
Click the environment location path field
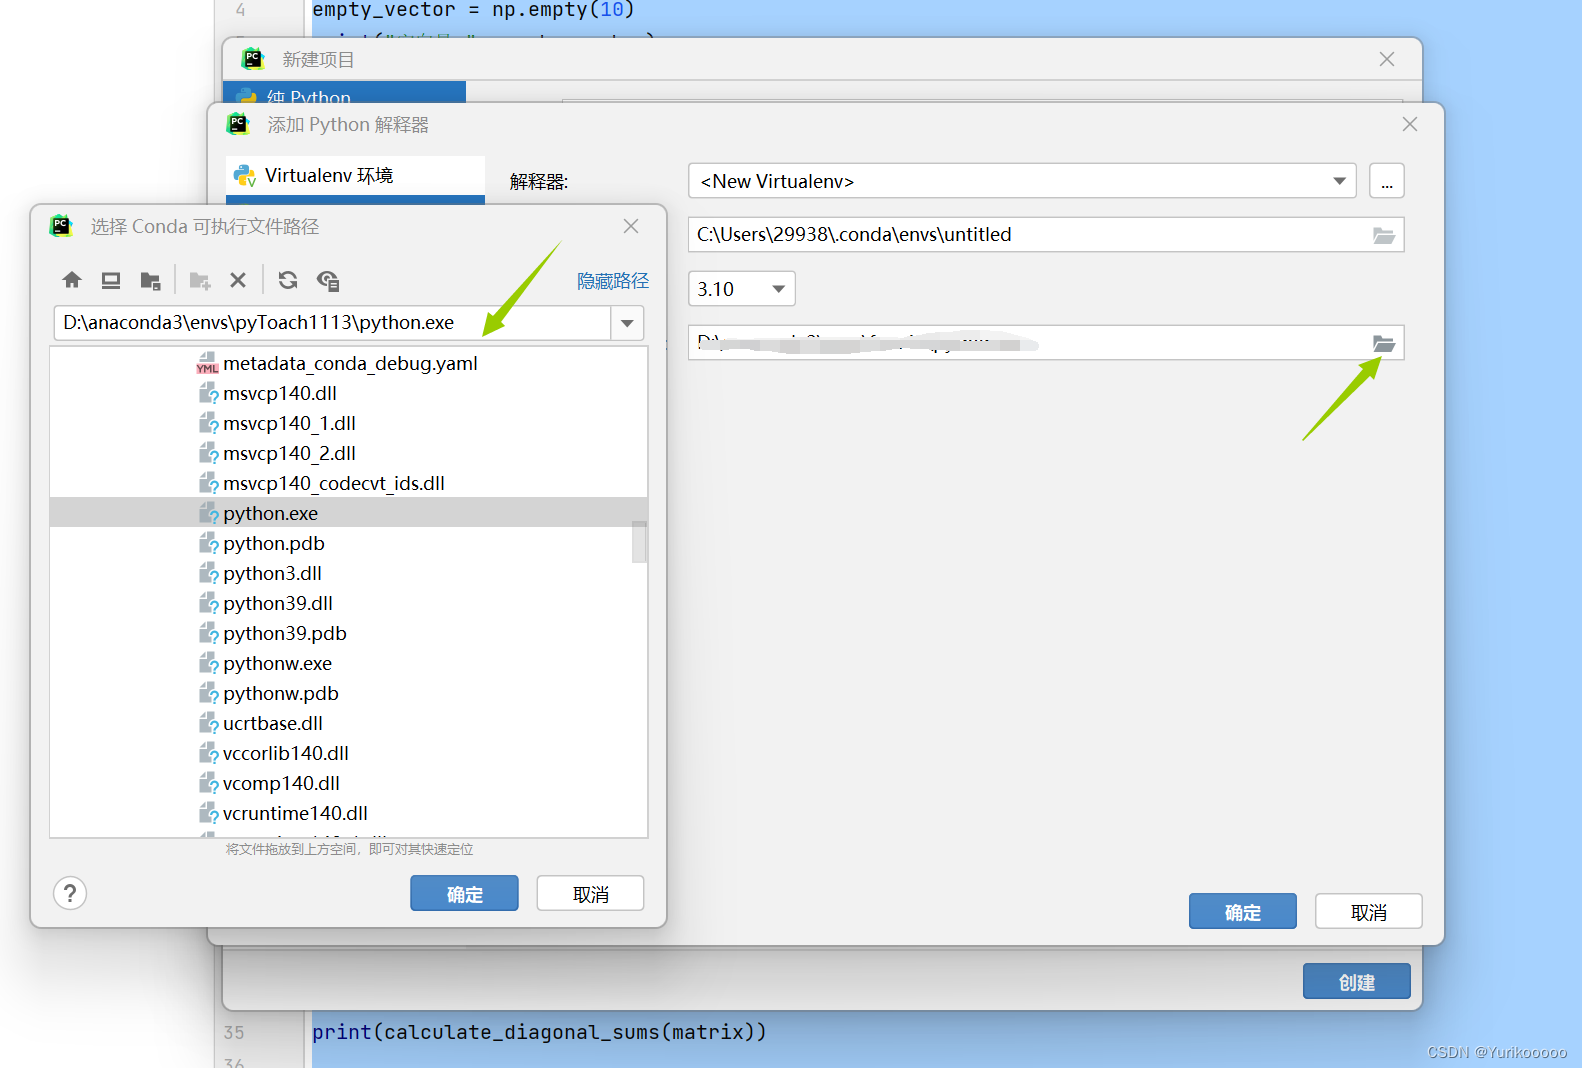pos(1029,235)
